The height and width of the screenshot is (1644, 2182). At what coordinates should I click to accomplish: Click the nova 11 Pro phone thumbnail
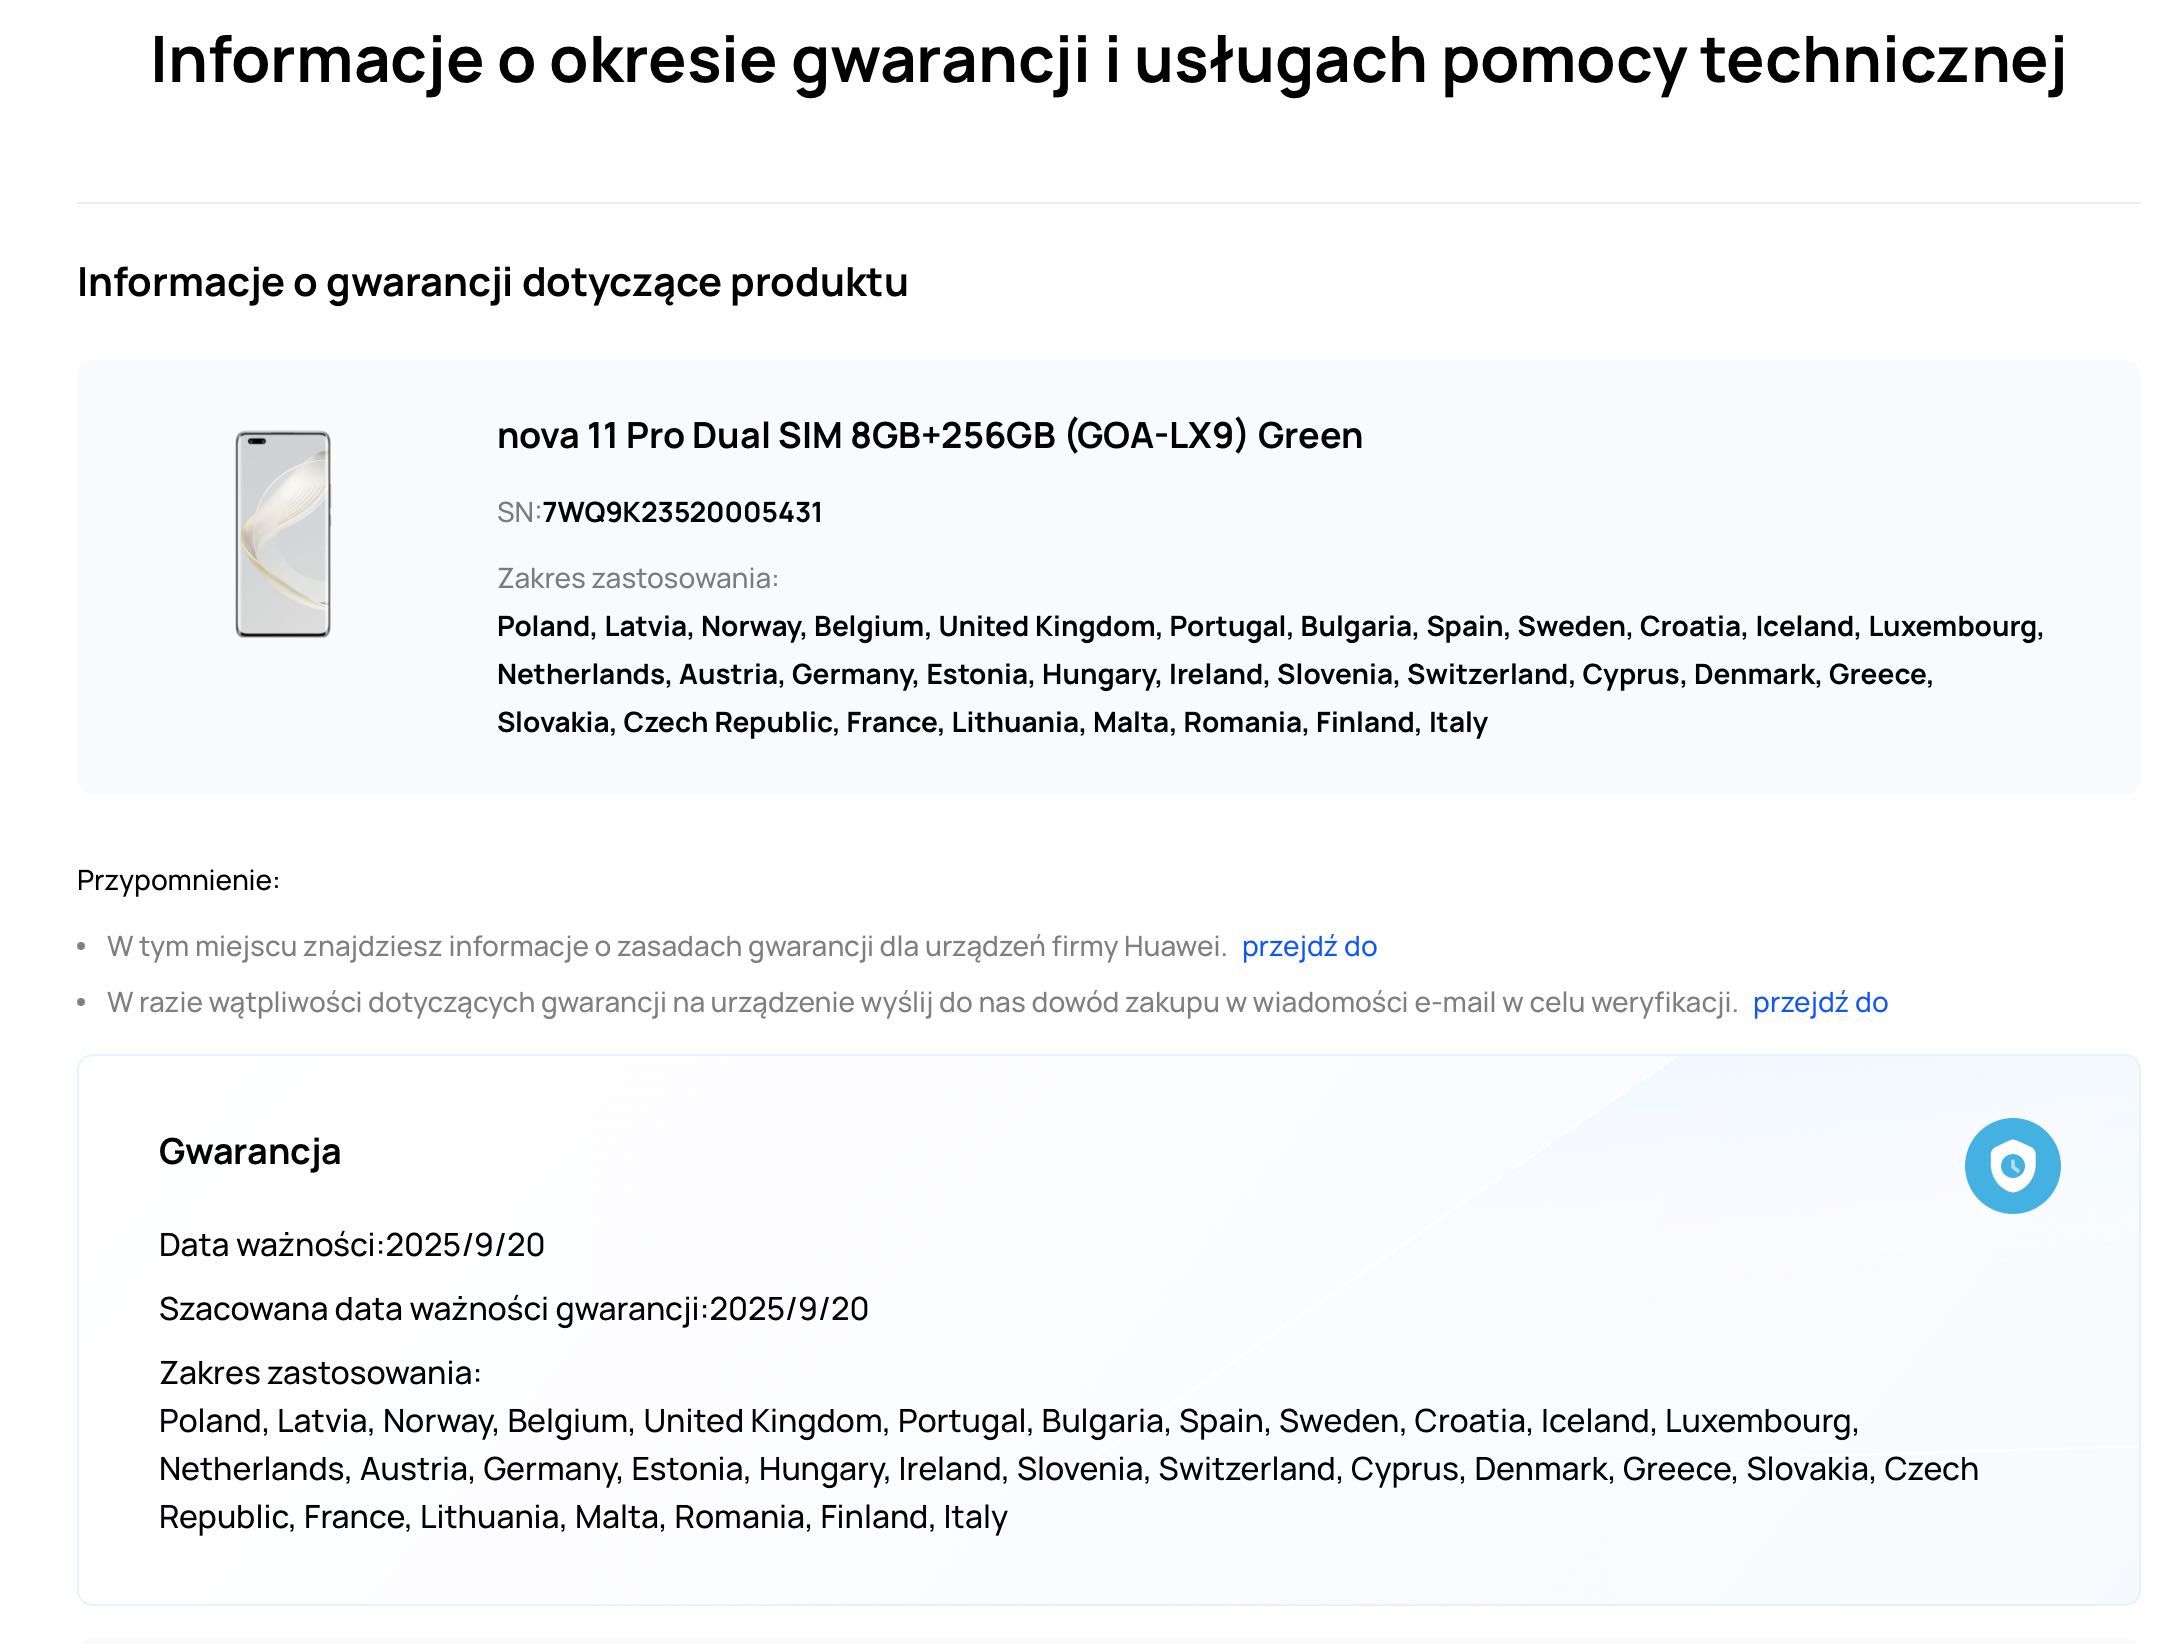pyautogui.click(x=283, y=534)
